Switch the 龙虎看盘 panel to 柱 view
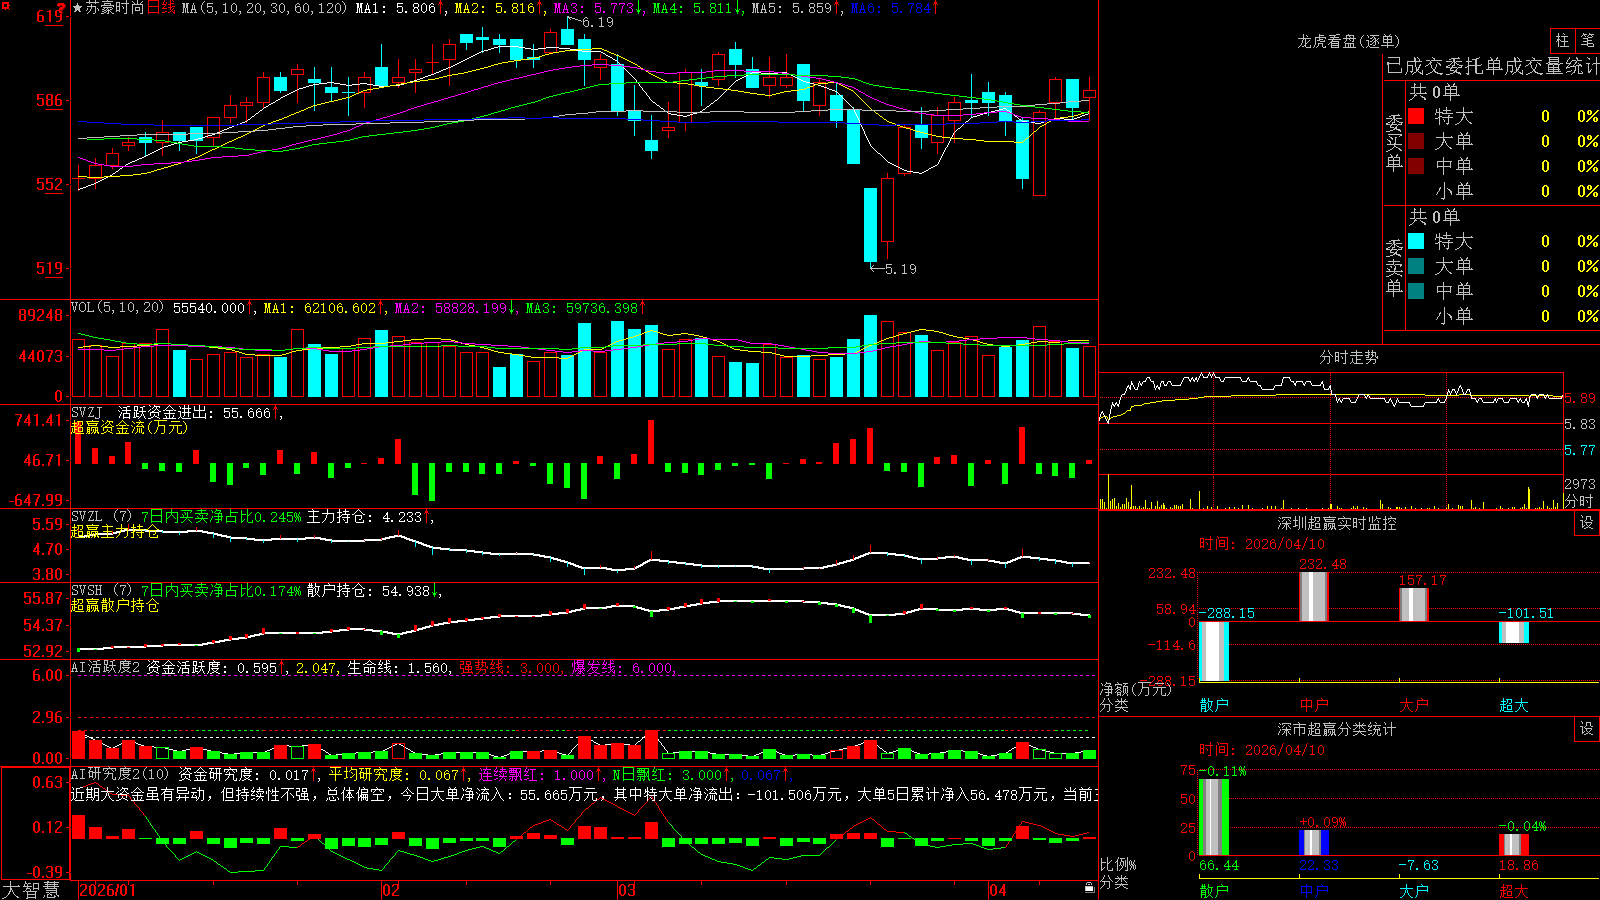Image resolution: width=1600 pixels, height=900 pixels. [x=1562, y=40]
